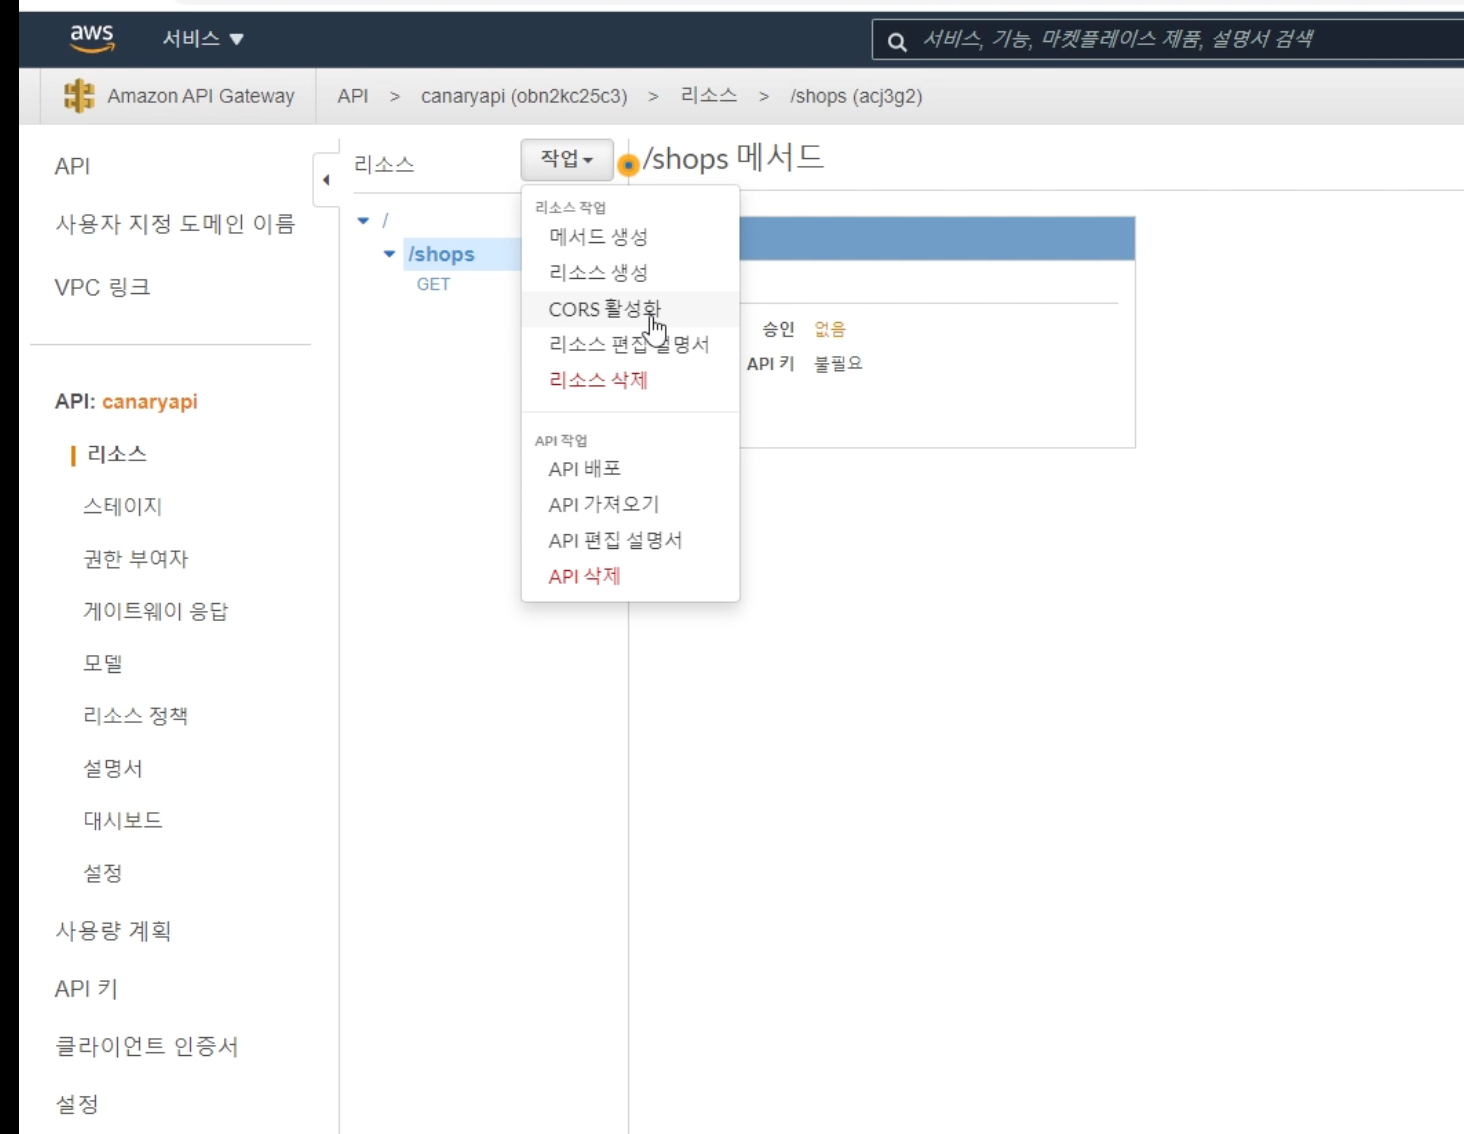1464x1134 pixels.
Task: Select the /shops resource
Action: point(441,254)
